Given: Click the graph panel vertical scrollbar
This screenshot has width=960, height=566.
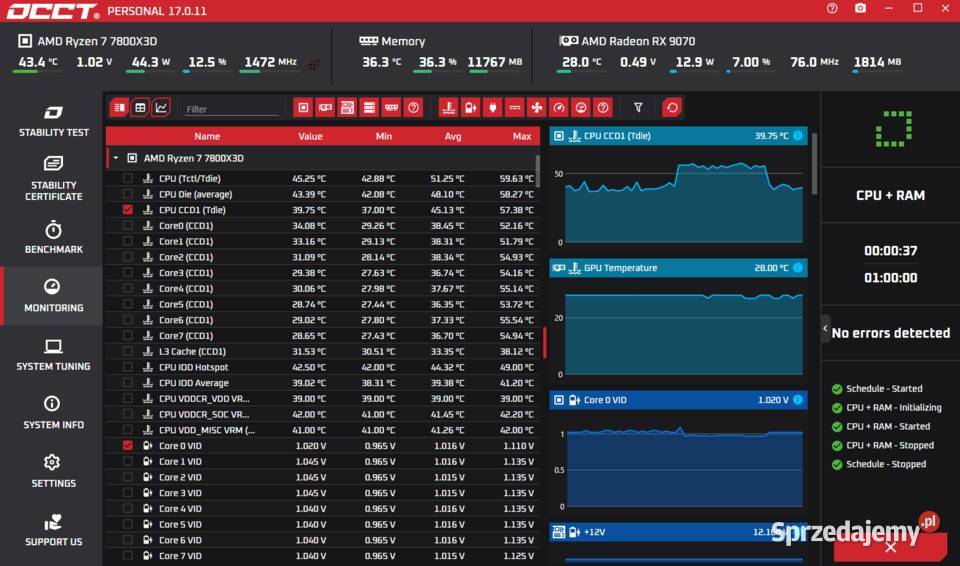Looking at the screenshot, I should [x=814, y=164].
